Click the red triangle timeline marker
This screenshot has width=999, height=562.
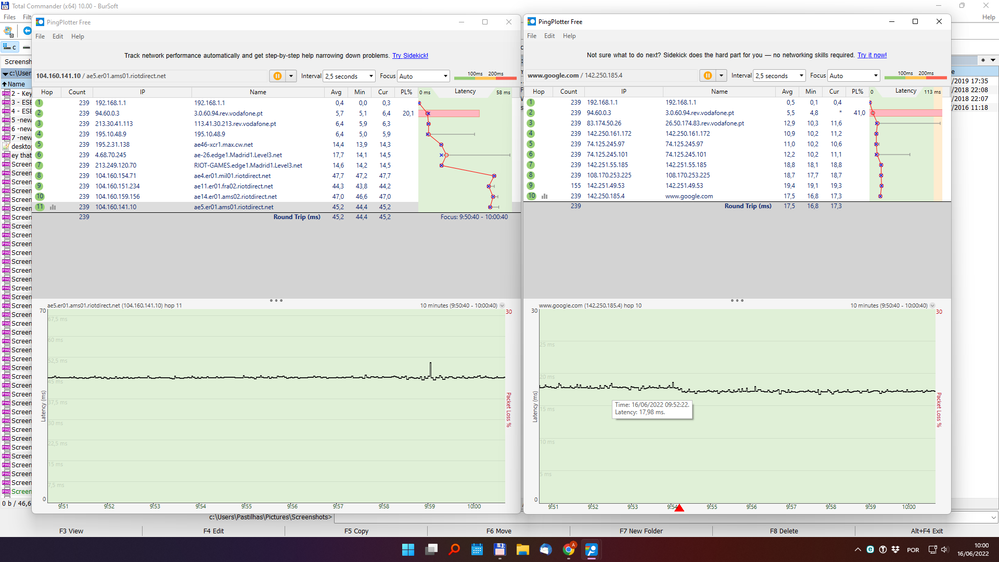(x=679, y=508)
